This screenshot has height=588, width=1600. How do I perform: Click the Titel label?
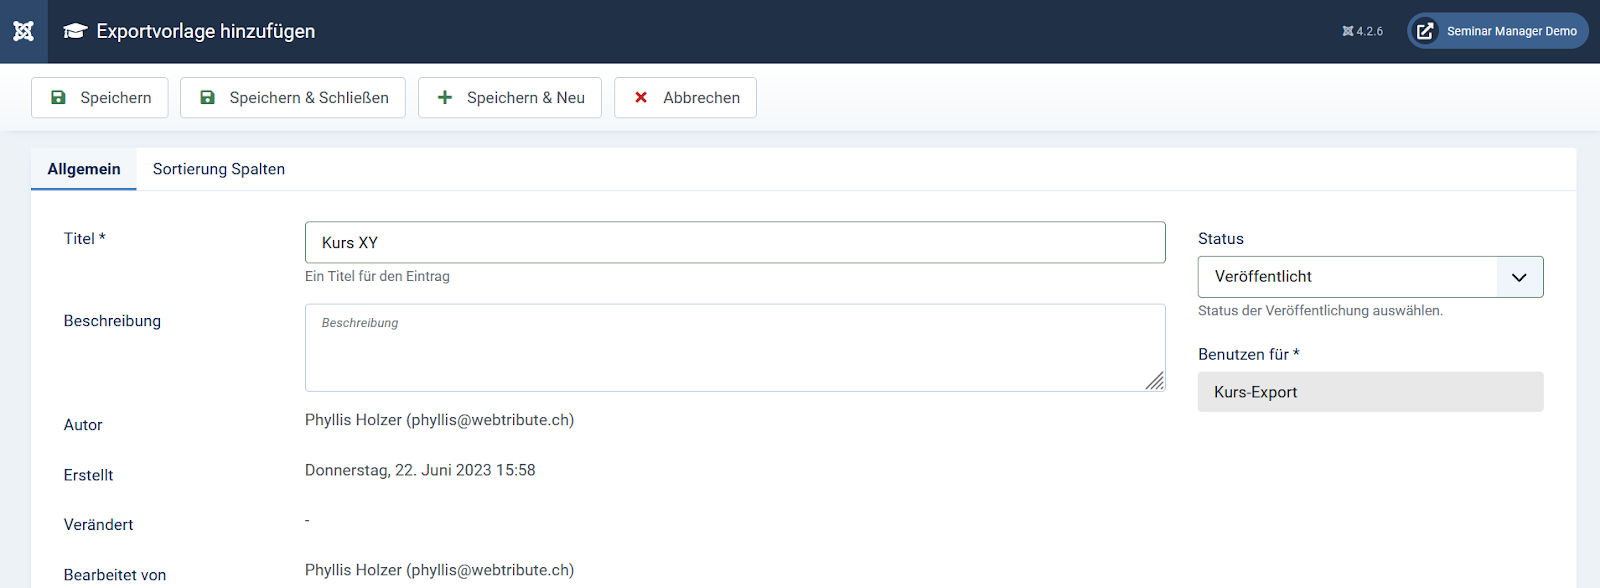coord(85,239)
